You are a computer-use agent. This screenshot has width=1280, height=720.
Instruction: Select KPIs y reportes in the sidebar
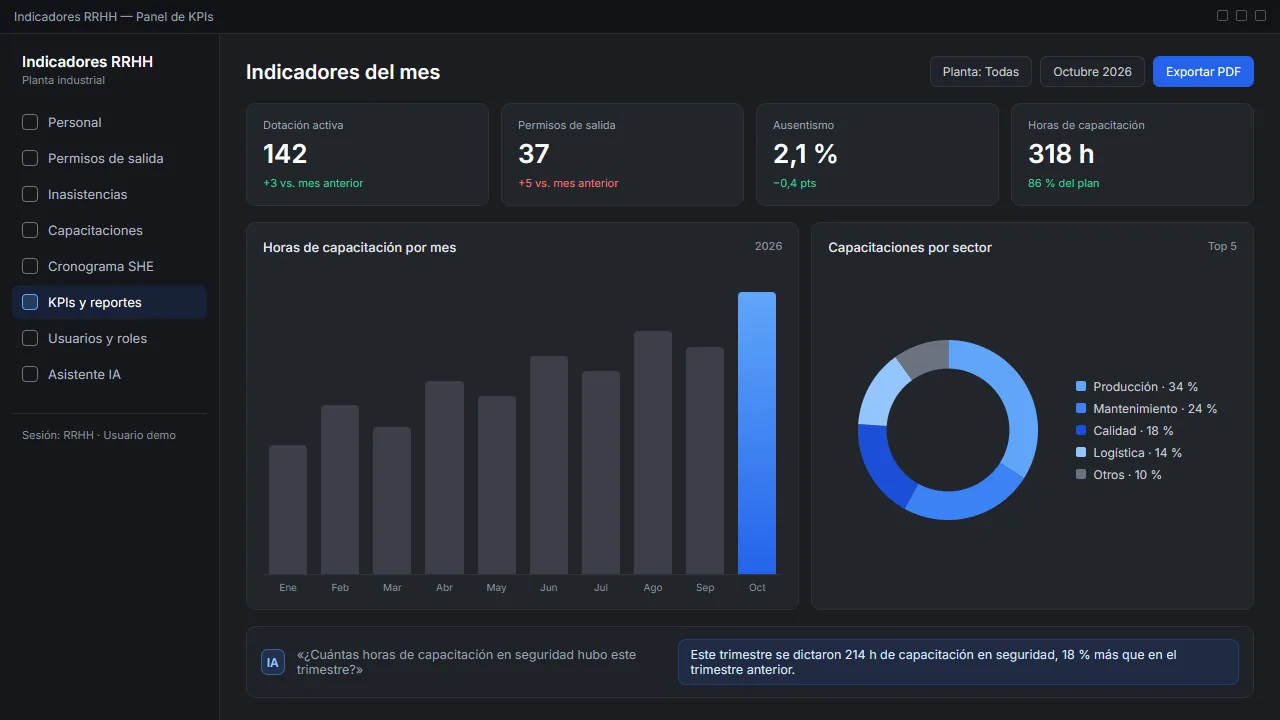109,302
